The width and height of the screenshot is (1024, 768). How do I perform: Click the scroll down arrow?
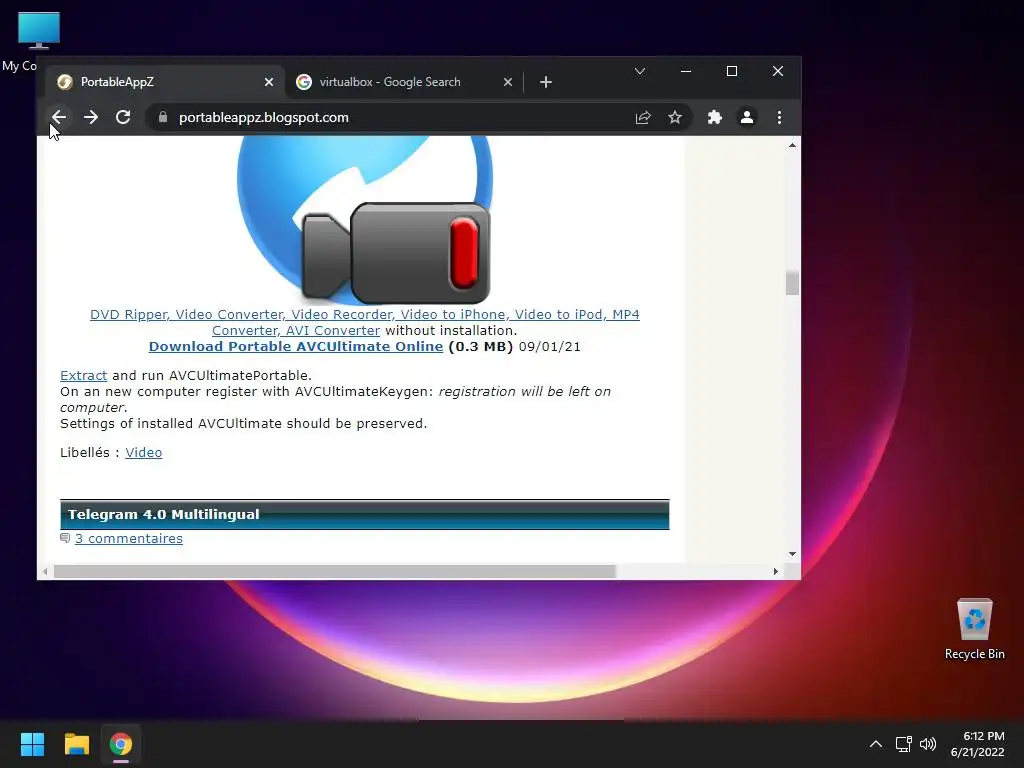tap(792, 554)
